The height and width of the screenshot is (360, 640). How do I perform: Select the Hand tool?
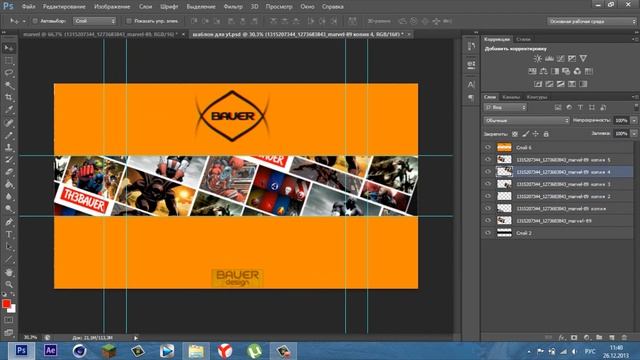click(9, 272)
